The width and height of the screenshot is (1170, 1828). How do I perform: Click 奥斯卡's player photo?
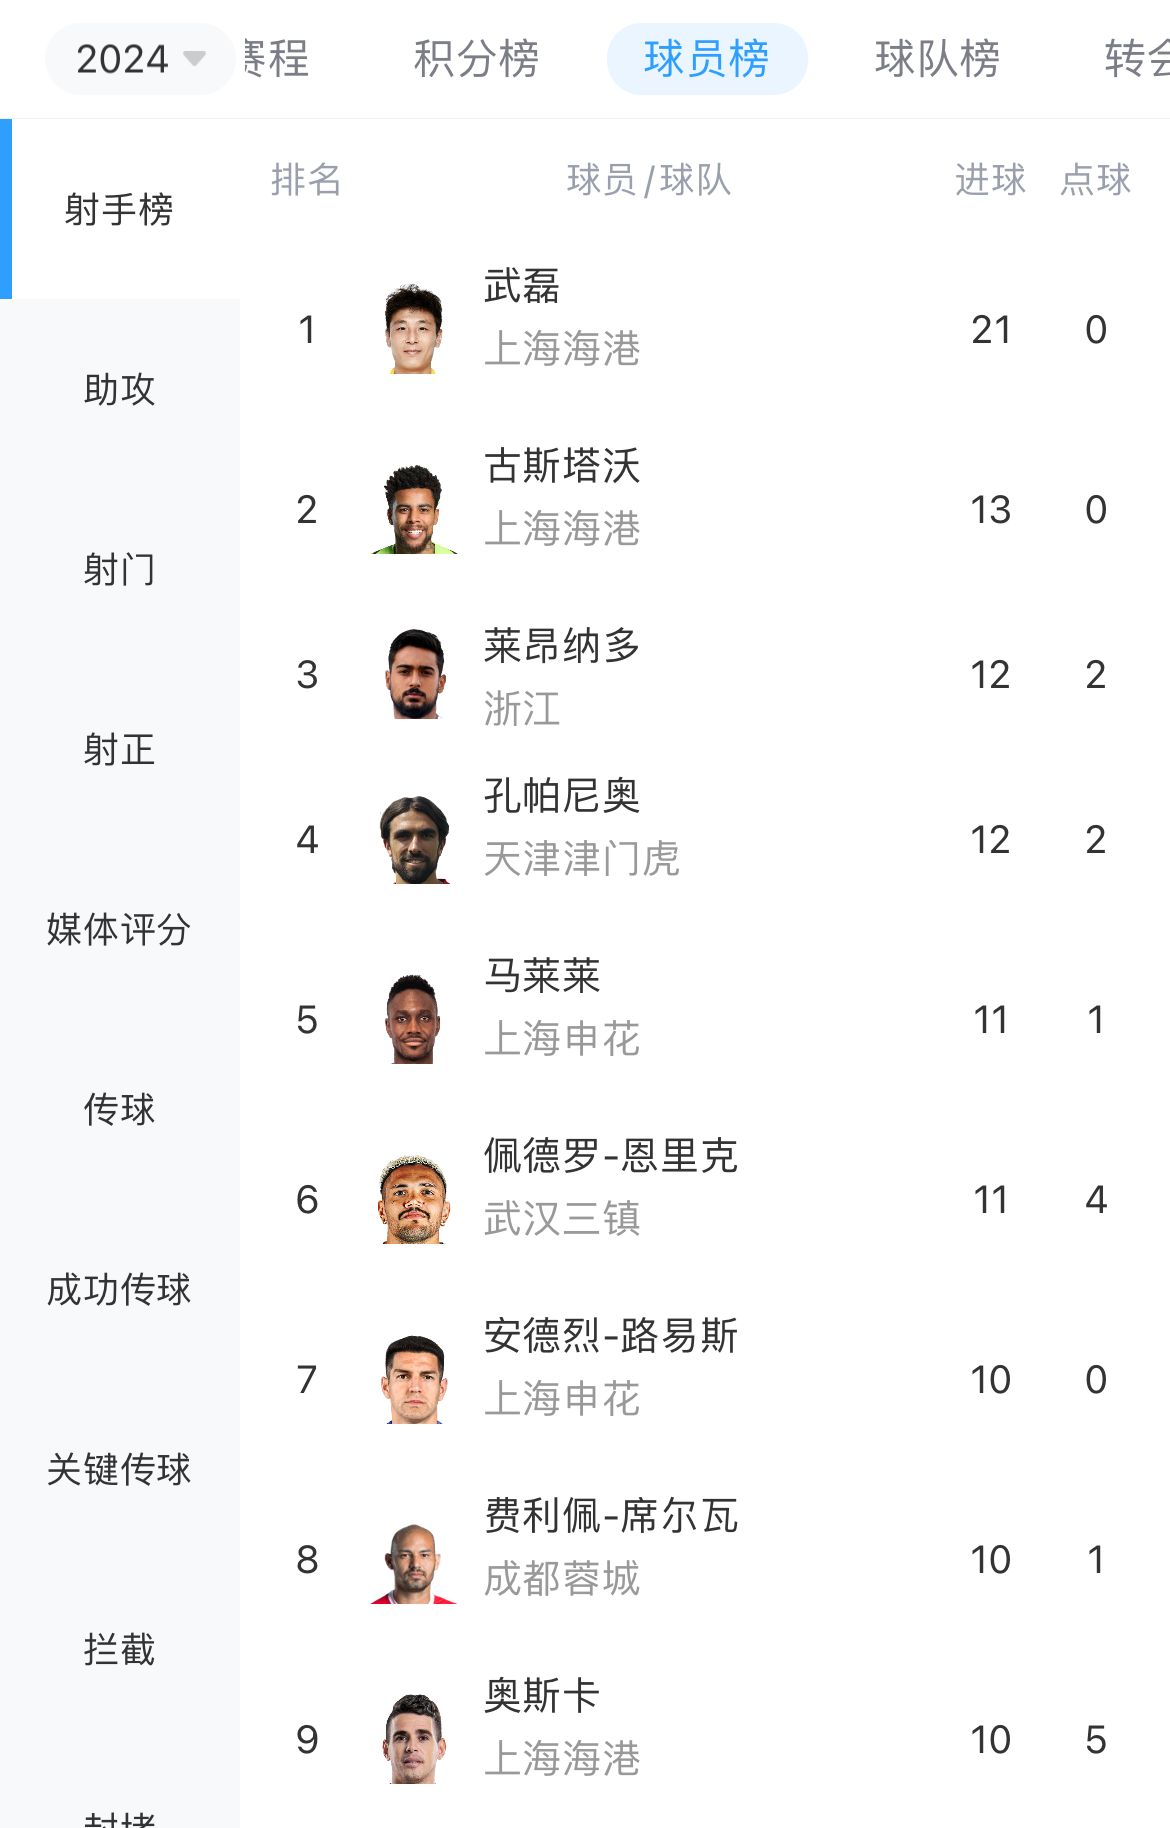tap(414, 1739)
